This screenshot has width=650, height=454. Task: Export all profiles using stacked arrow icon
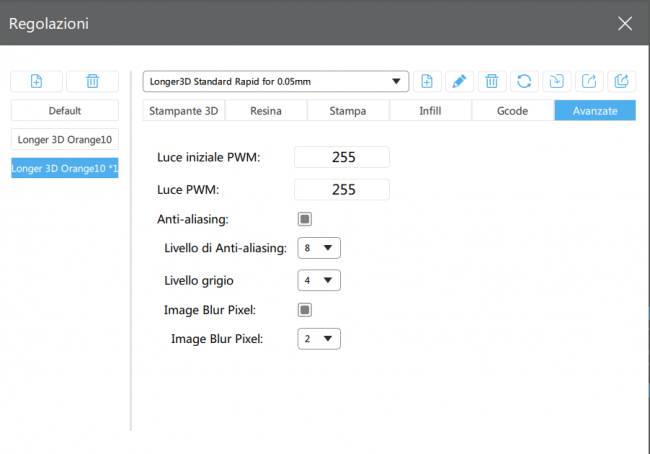620,81
